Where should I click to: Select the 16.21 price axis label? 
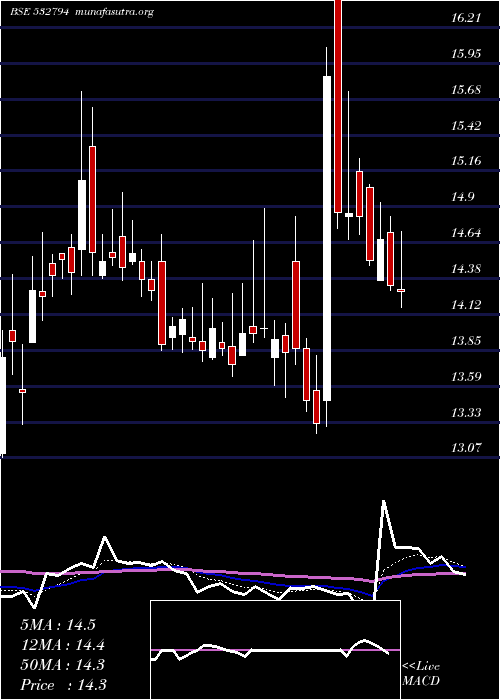point(466,18)
